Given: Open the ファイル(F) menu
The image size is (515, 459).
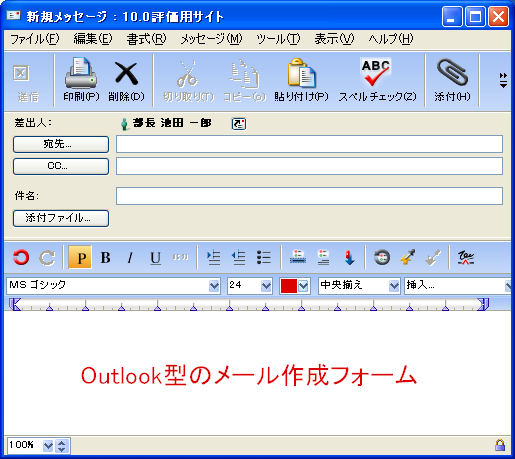Looking at the screenshot, I should tap(35, 39).
